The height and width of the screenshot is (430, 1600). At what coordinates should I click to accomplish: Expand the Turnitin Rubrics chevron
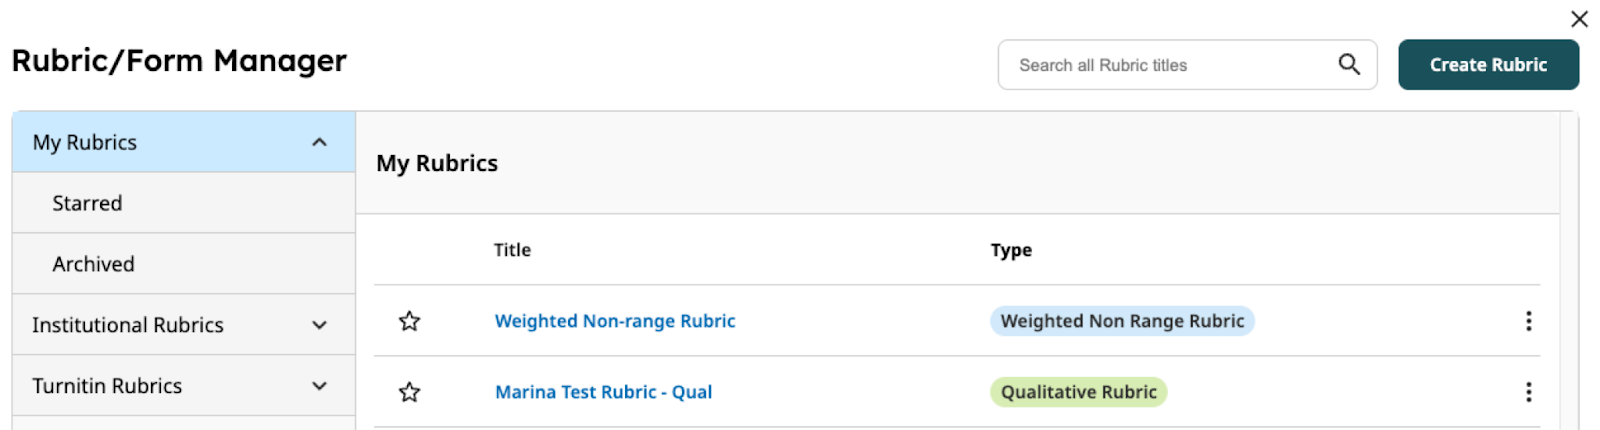(x=319, y=386)
